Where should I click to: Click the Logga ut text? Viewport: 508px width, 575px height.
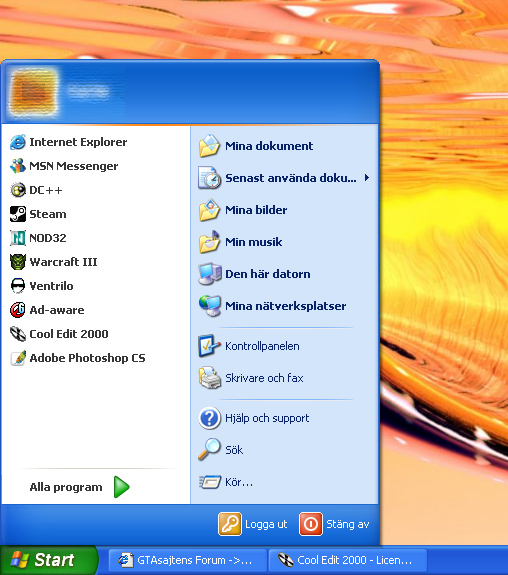[266, 524]
